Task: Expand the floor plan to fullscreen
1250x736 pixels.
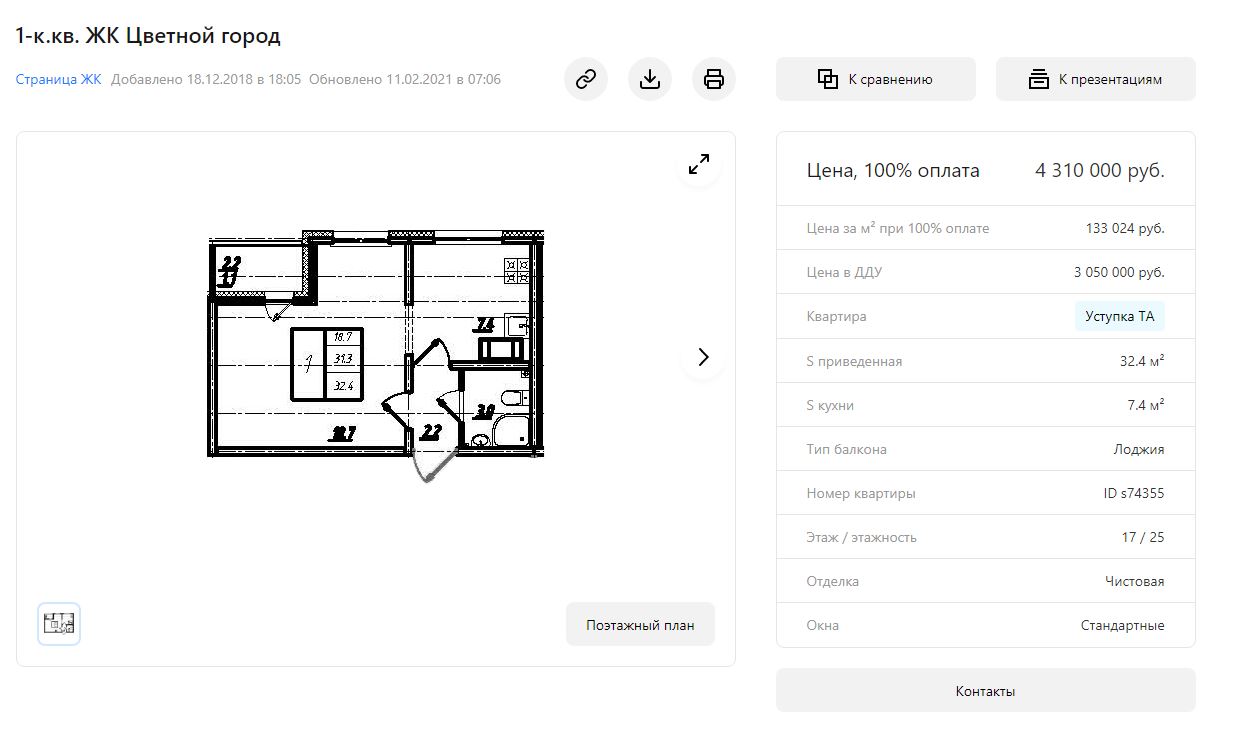Action: [699, 164]
